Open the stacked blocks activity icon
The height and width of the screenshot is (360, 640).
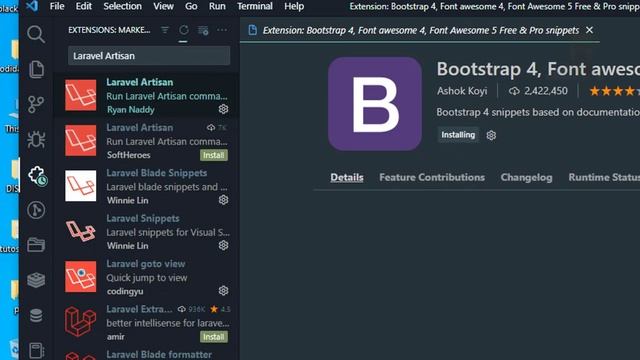click(36, 280)
